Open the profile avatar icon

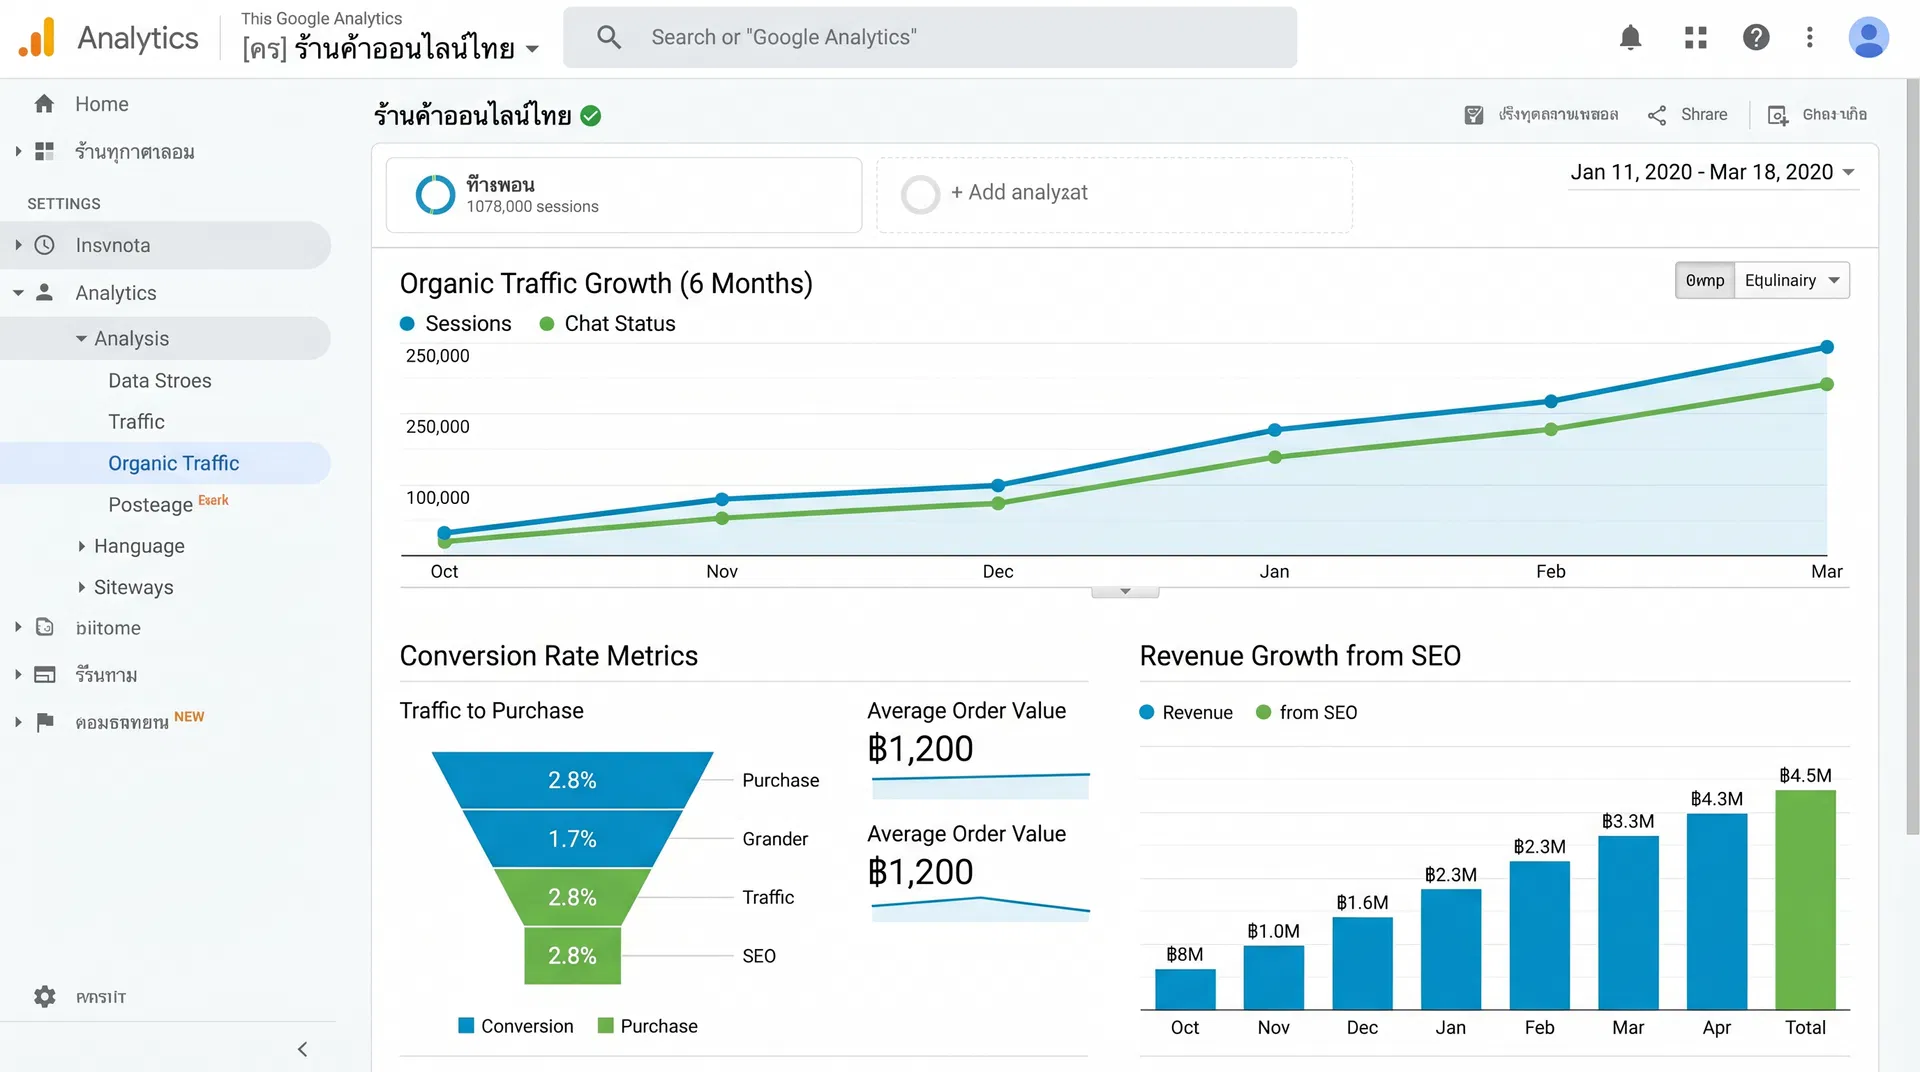click(x=1869, y=37)
